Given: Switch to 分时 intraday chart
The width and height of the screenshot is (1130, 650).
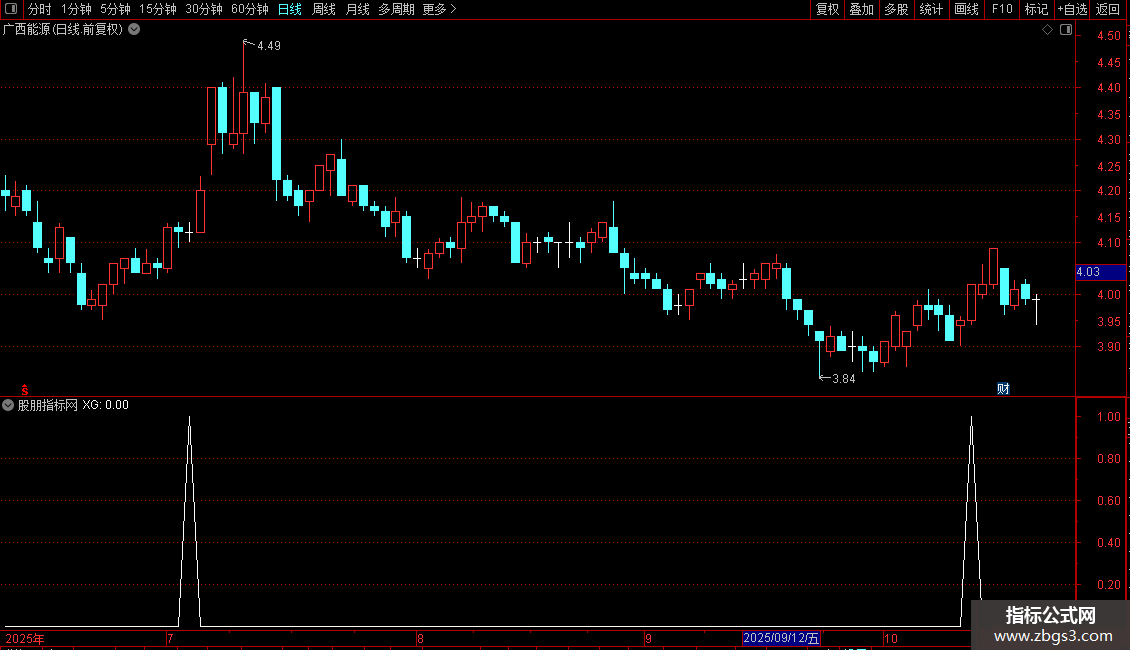Looking at the screenshot, I should (40, 9).
